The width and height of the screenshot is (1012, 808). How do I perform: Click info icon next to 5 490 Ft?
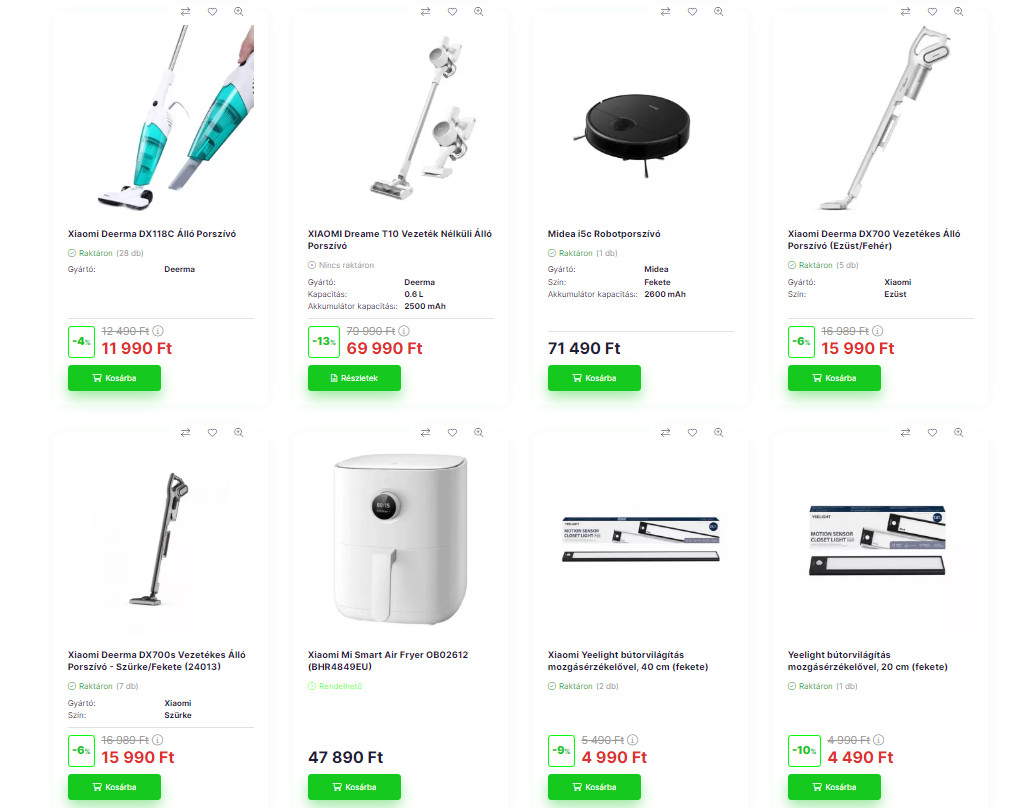pyautogui.click(x=632, y=740)
